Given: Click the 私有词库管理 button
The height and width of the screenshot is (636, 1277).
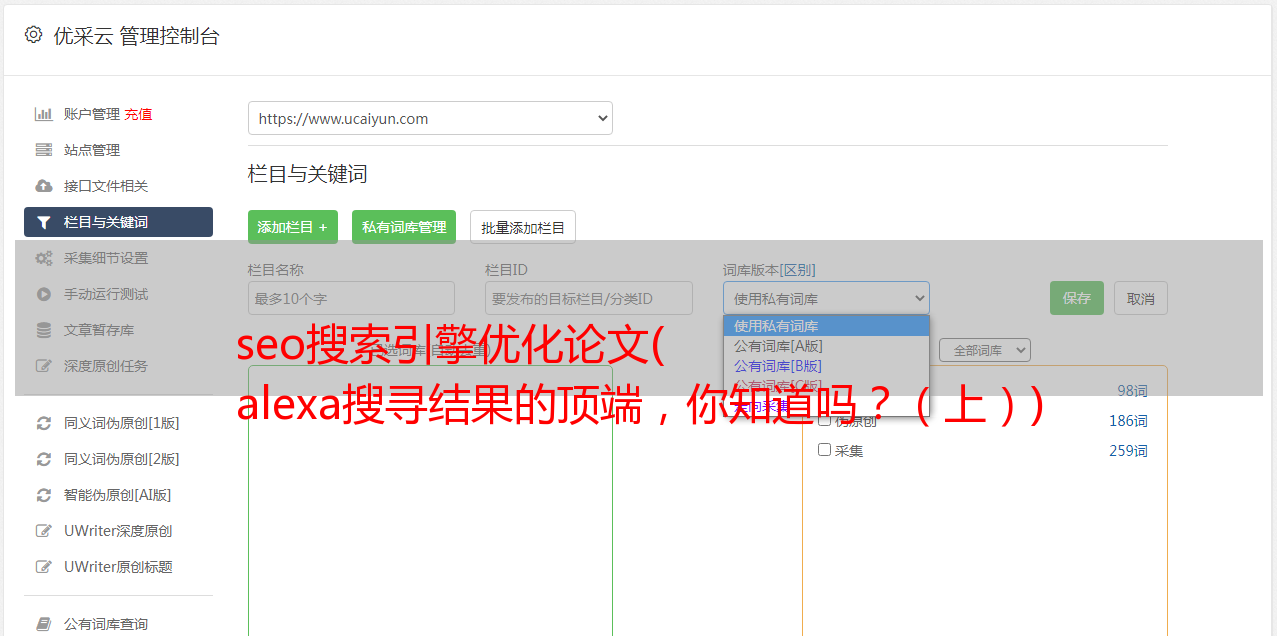Looking at the screenshot, I should 404,227.
